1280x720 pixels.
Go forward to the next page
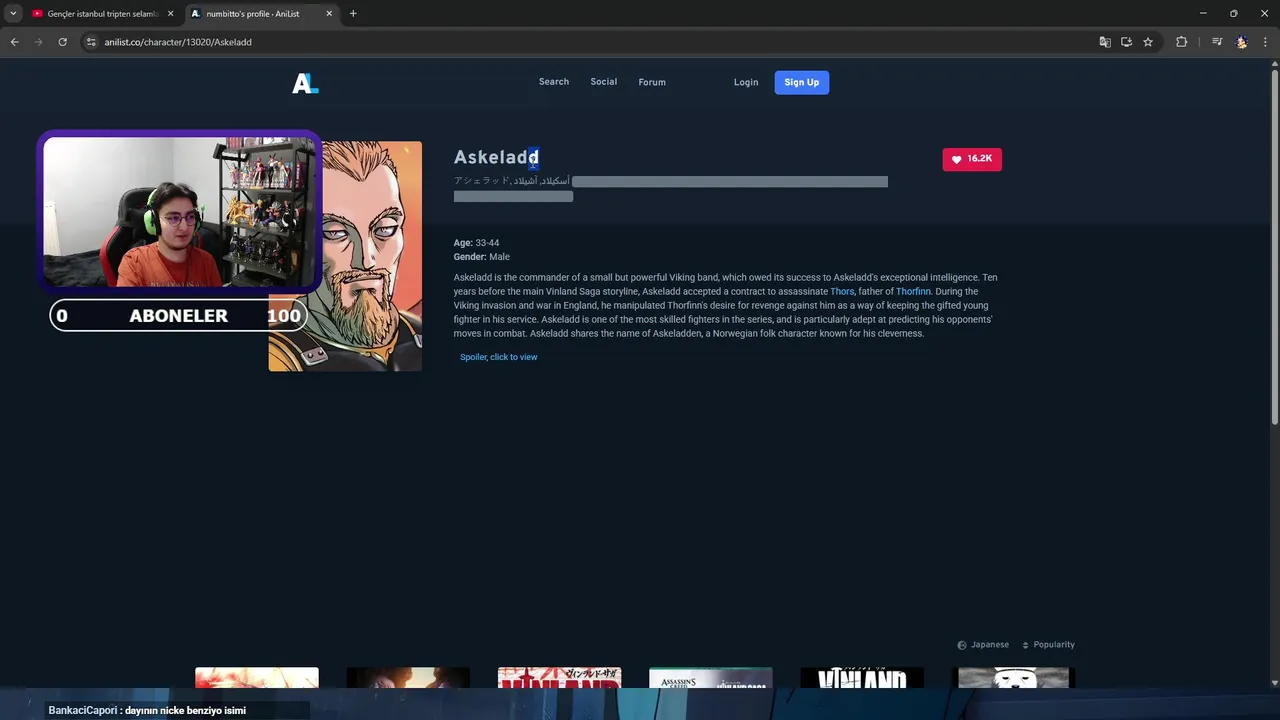tap(38, 42)
